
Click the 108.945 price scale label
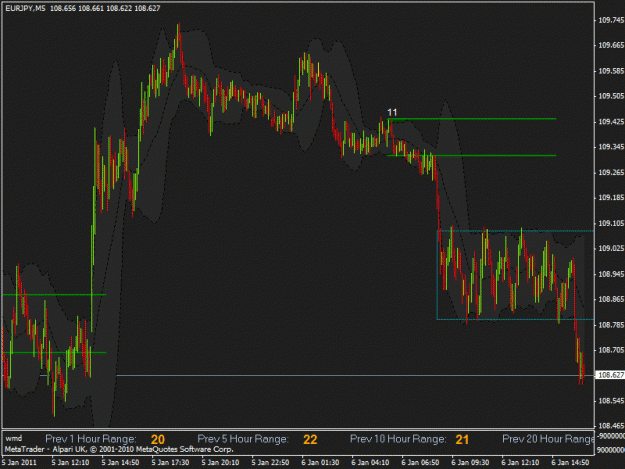click(x=611, y=274)
